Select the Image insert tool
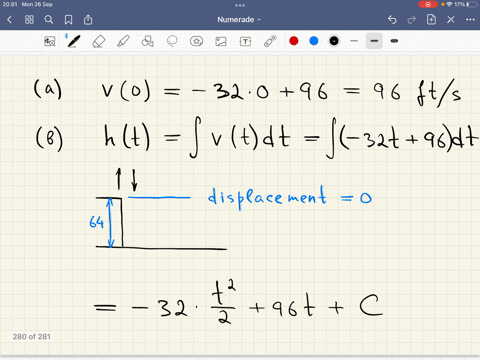This screenshot has width=480, height=360. coord(221,41)
